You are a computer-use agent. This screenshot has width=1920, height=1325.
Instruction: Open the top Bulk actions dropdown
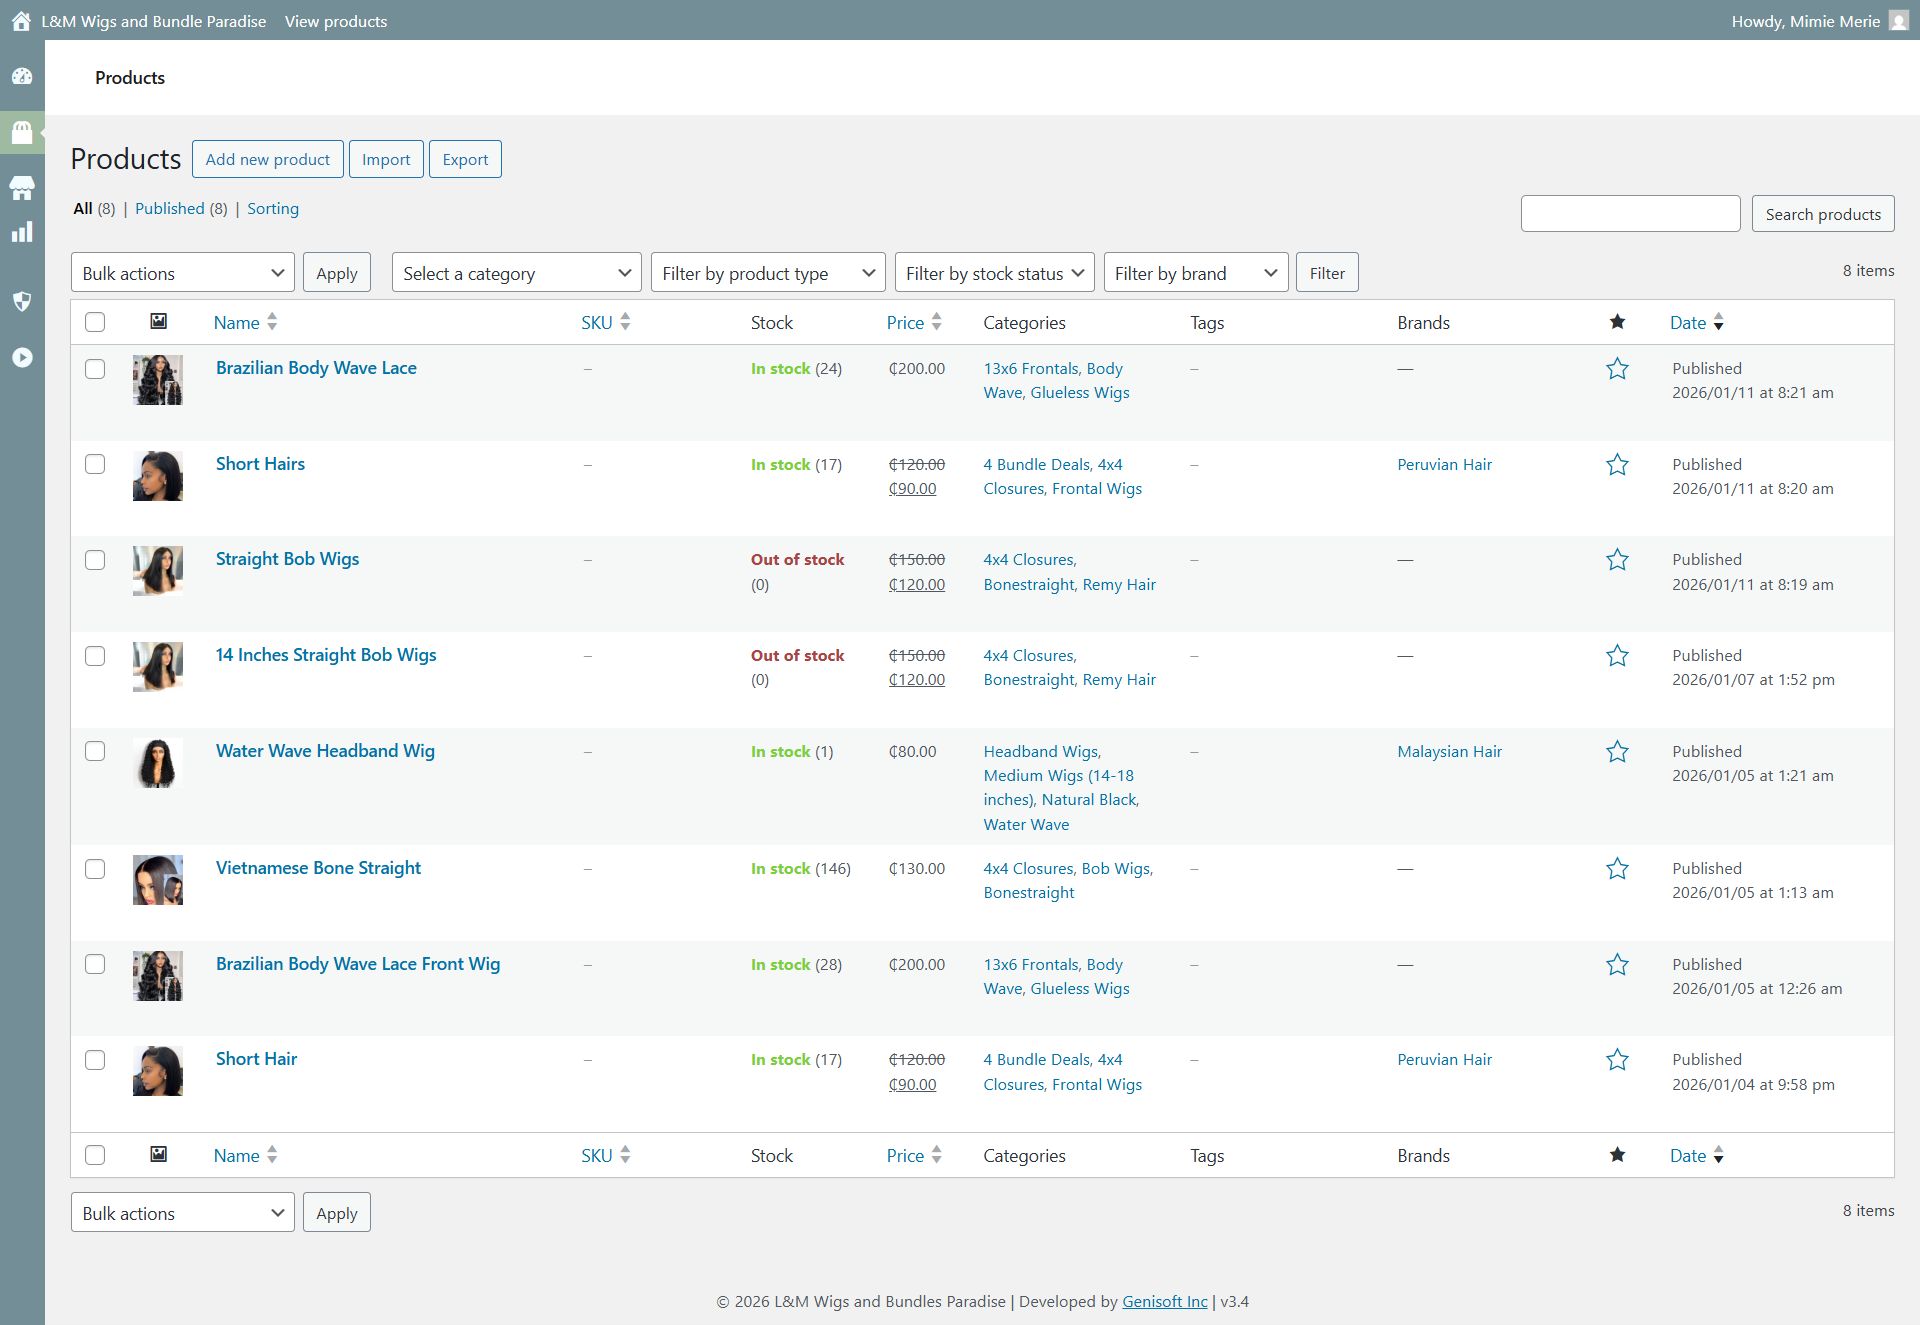point(183,273)
